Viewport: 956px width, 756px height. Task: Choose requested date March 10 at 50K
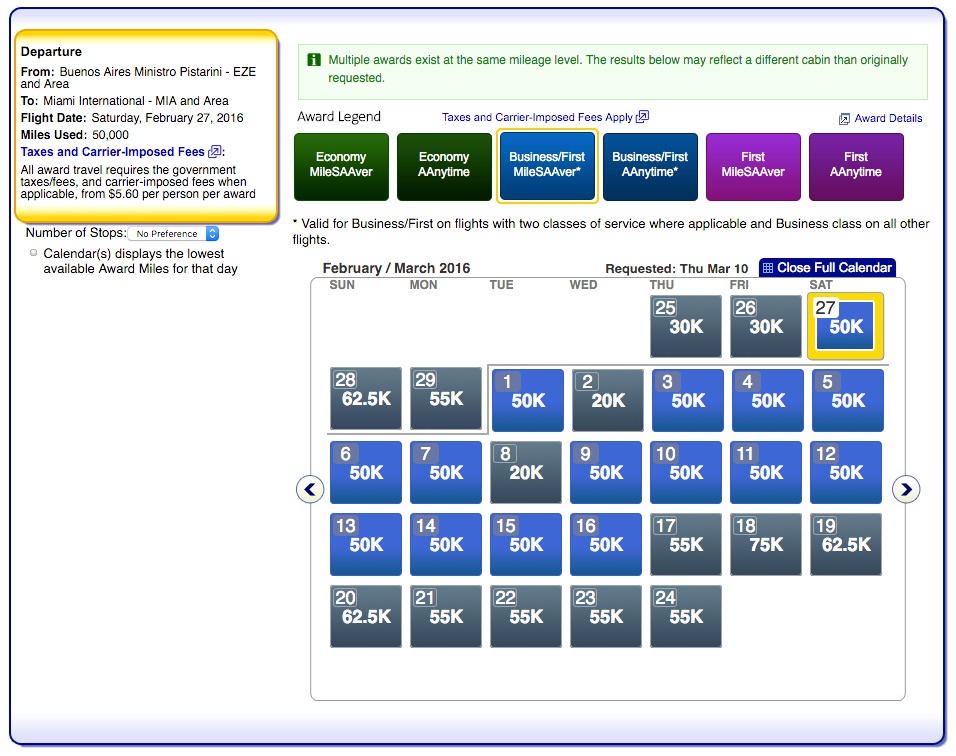coord(686,472)
